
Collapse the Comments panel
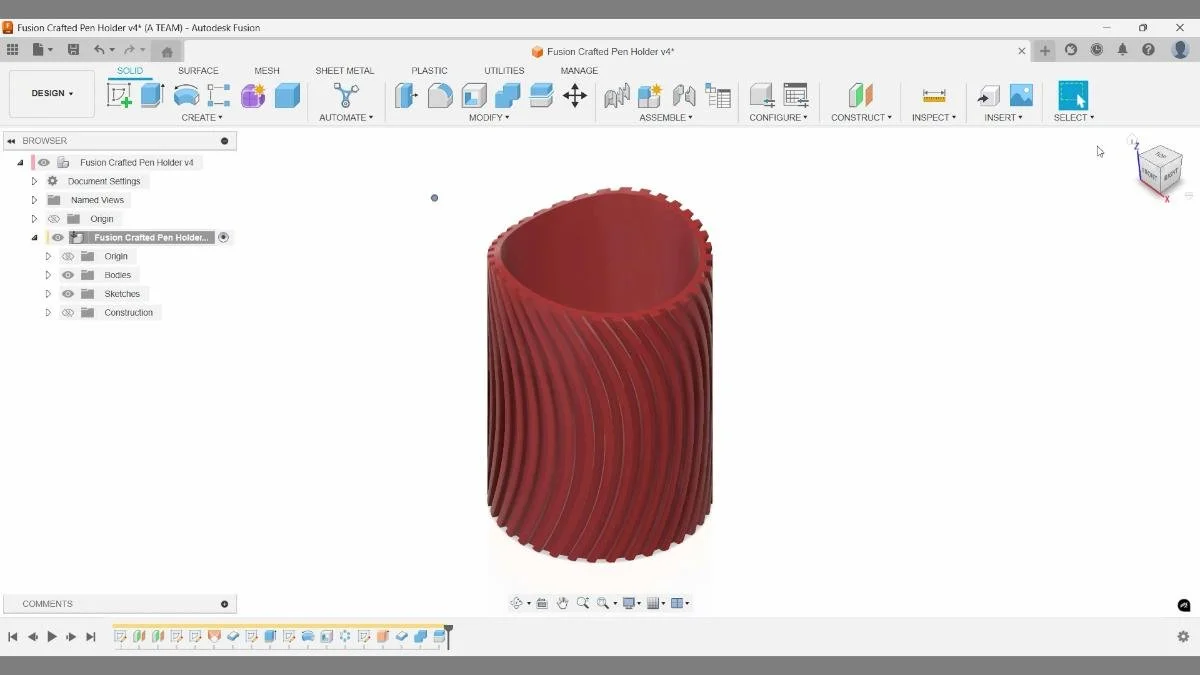(x=222, y=603)
